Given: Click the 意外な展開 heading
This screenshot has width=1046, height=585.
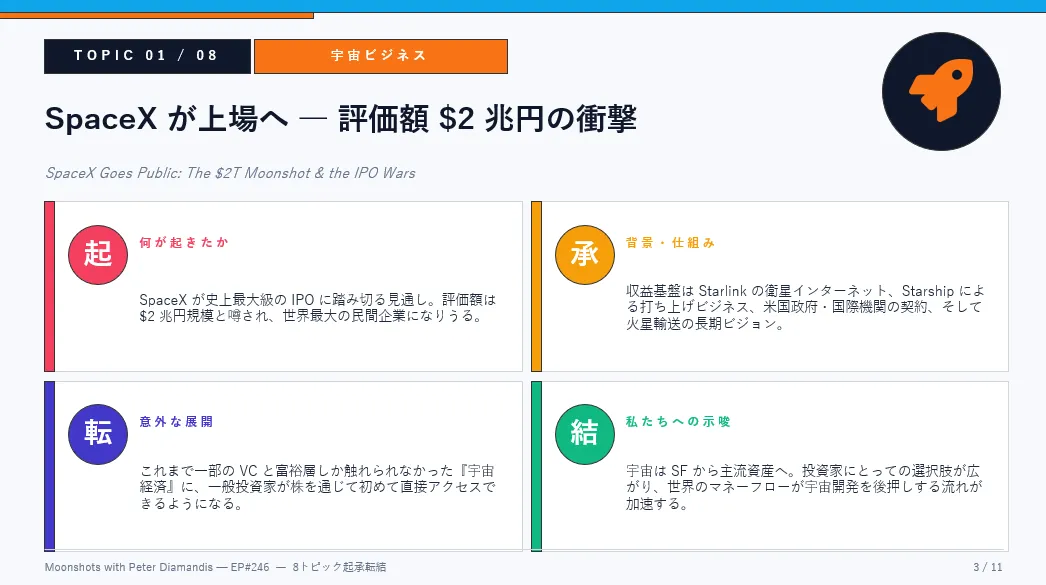Looking at the screenshot, I should coord(176,422).
